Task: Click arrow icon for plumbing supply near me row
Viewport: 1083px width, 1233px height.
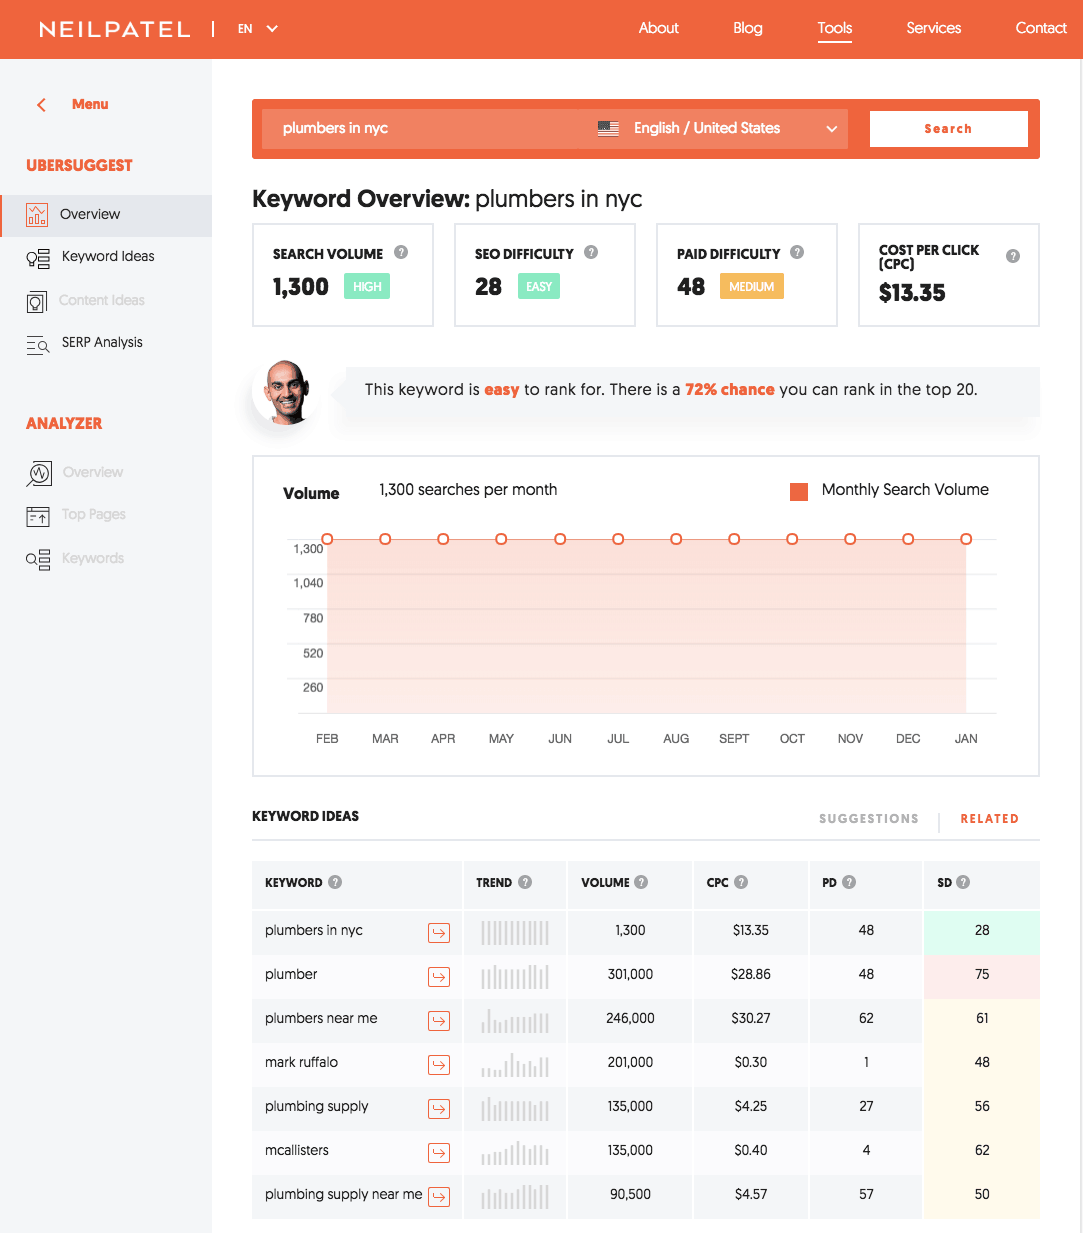Action: [x=439, y=1197]
